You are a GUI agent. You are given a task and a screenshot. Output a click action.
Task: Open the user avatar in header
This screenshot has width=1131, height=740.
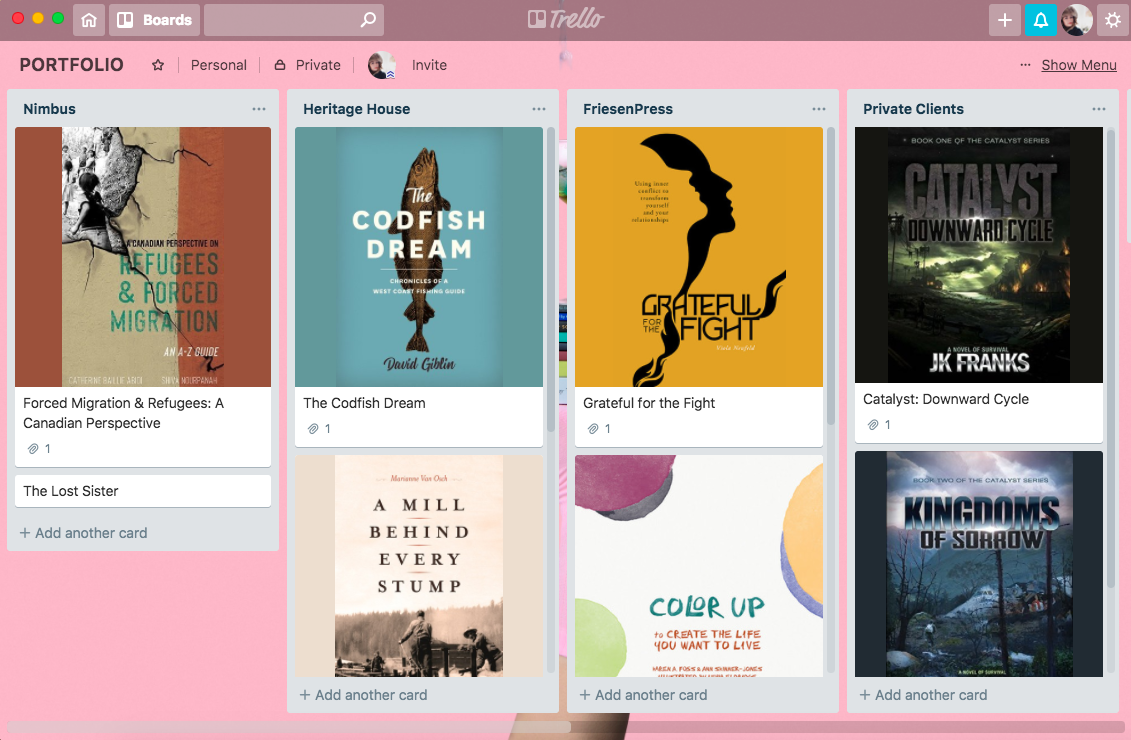tap(1077, 20)
